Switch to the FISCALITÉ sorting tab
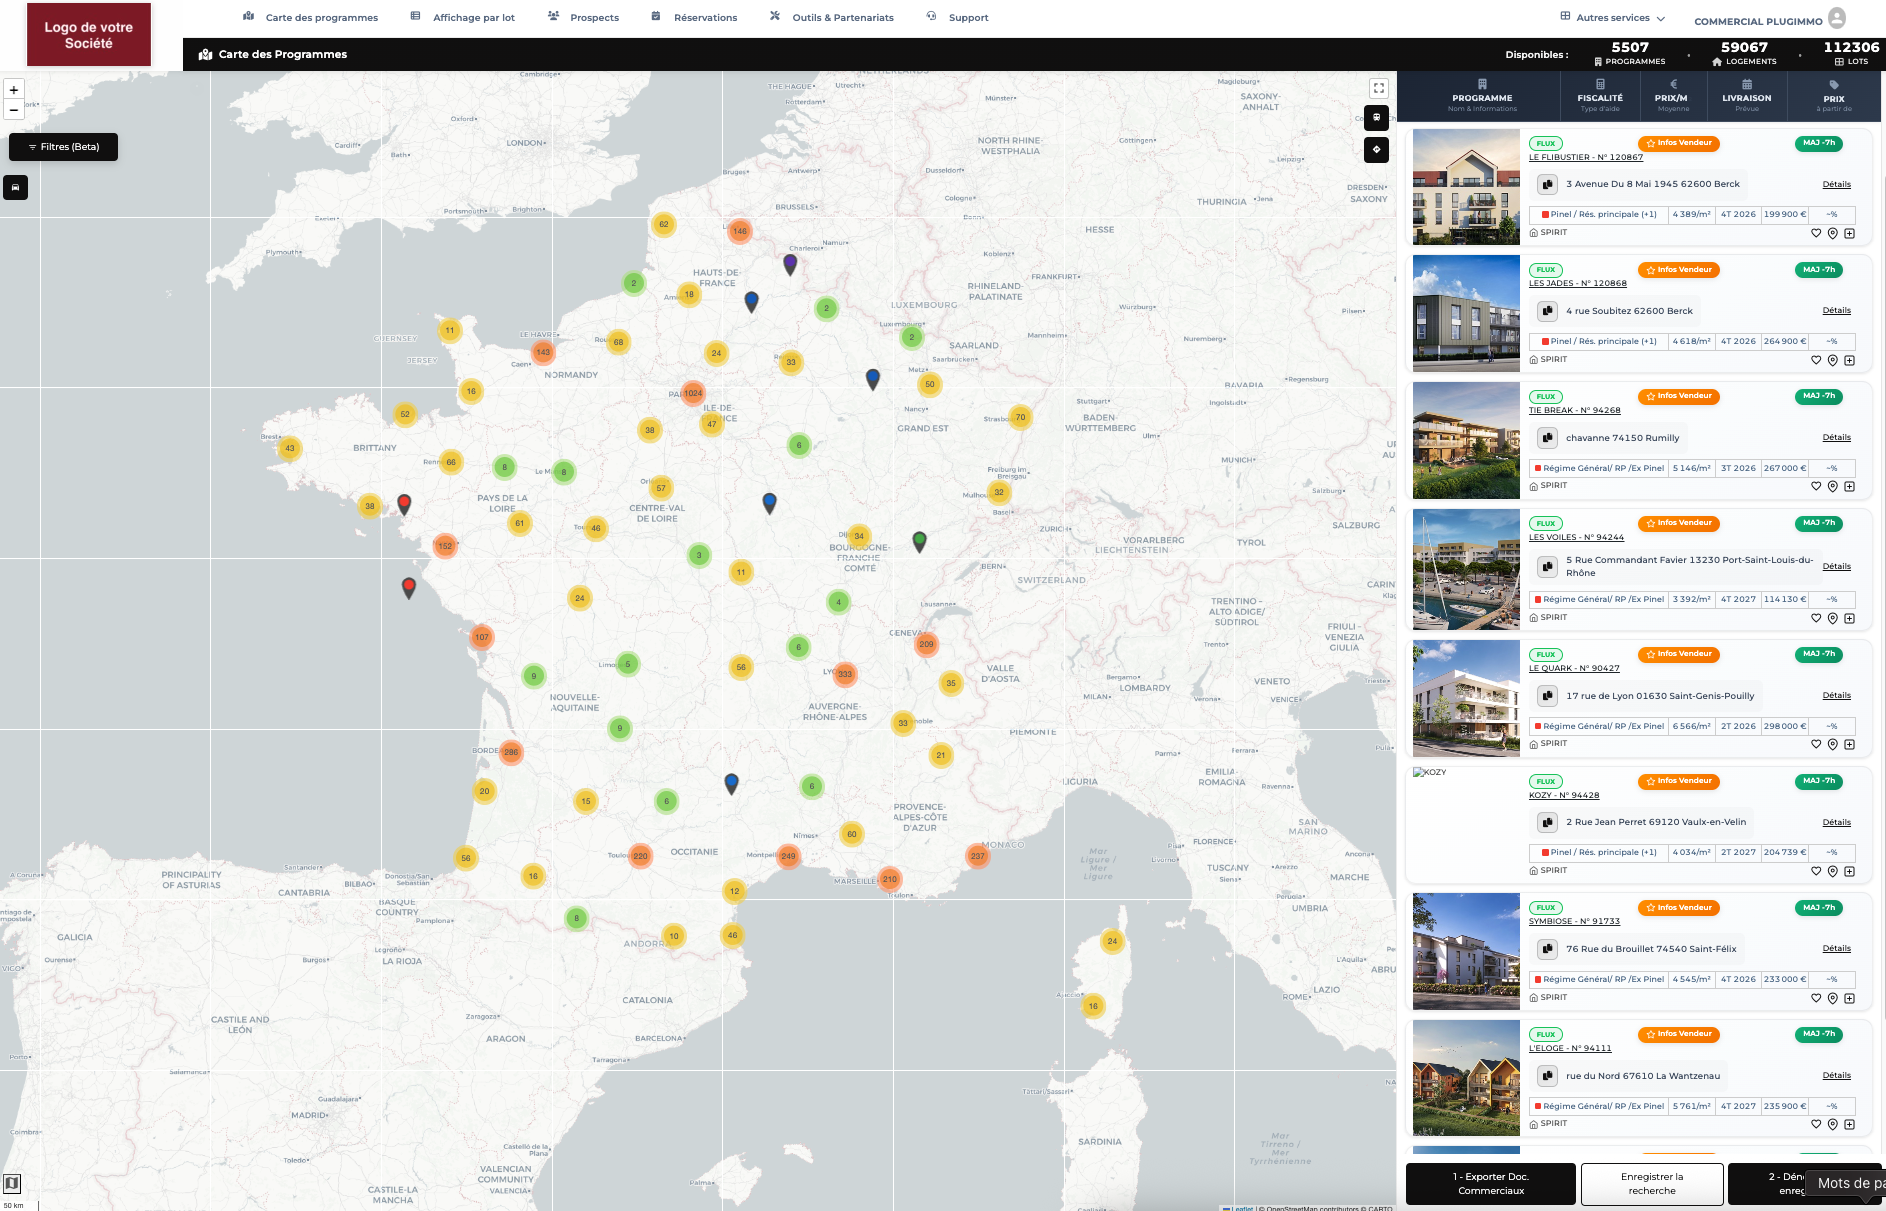 [1599, 97]
